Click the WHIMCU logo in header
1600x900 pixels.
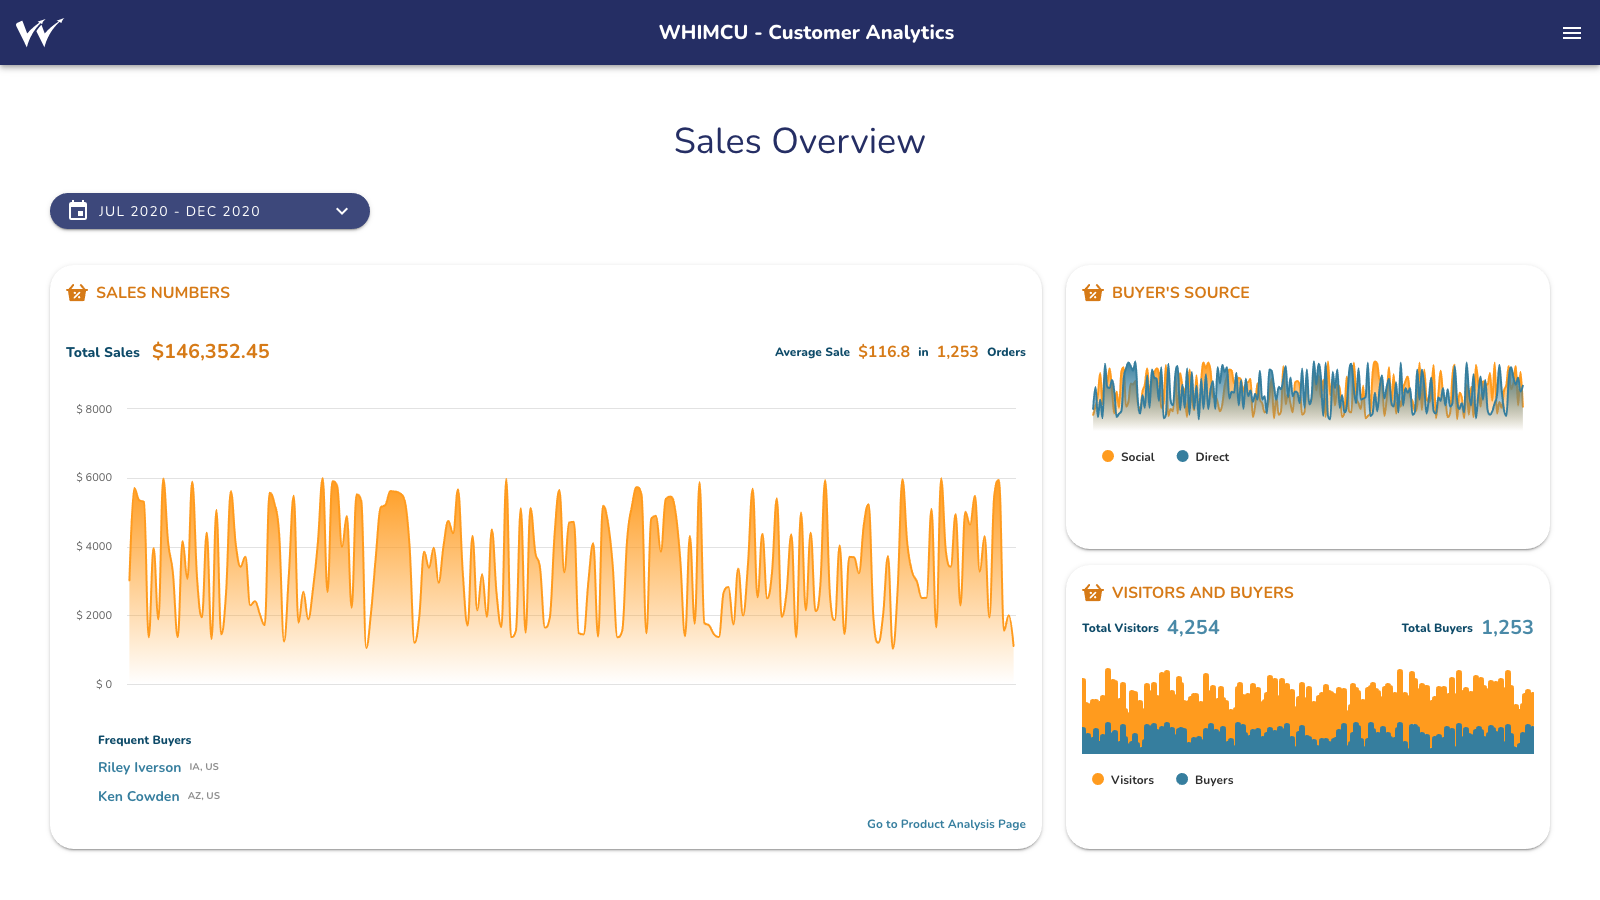39,33
